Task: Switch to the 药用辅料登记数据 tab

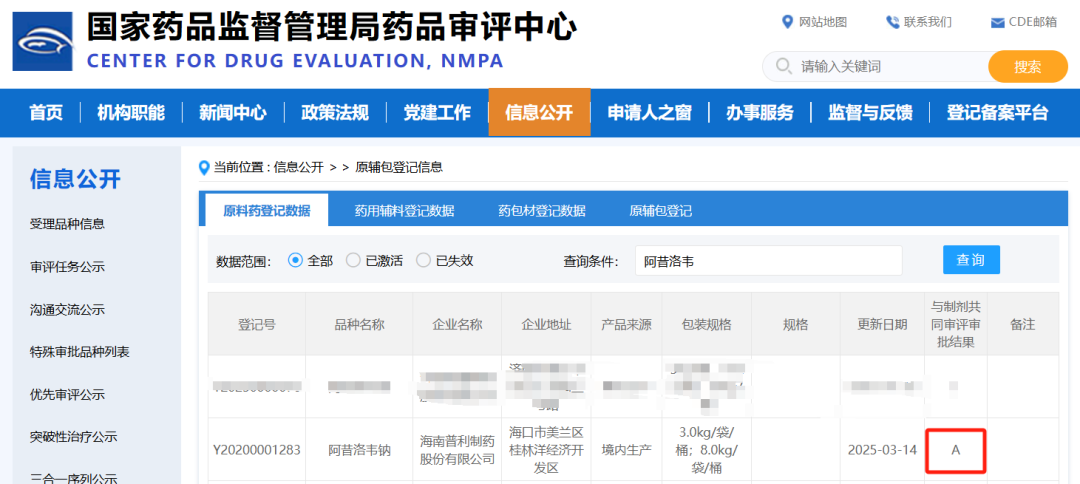Action: click(404, 211)
